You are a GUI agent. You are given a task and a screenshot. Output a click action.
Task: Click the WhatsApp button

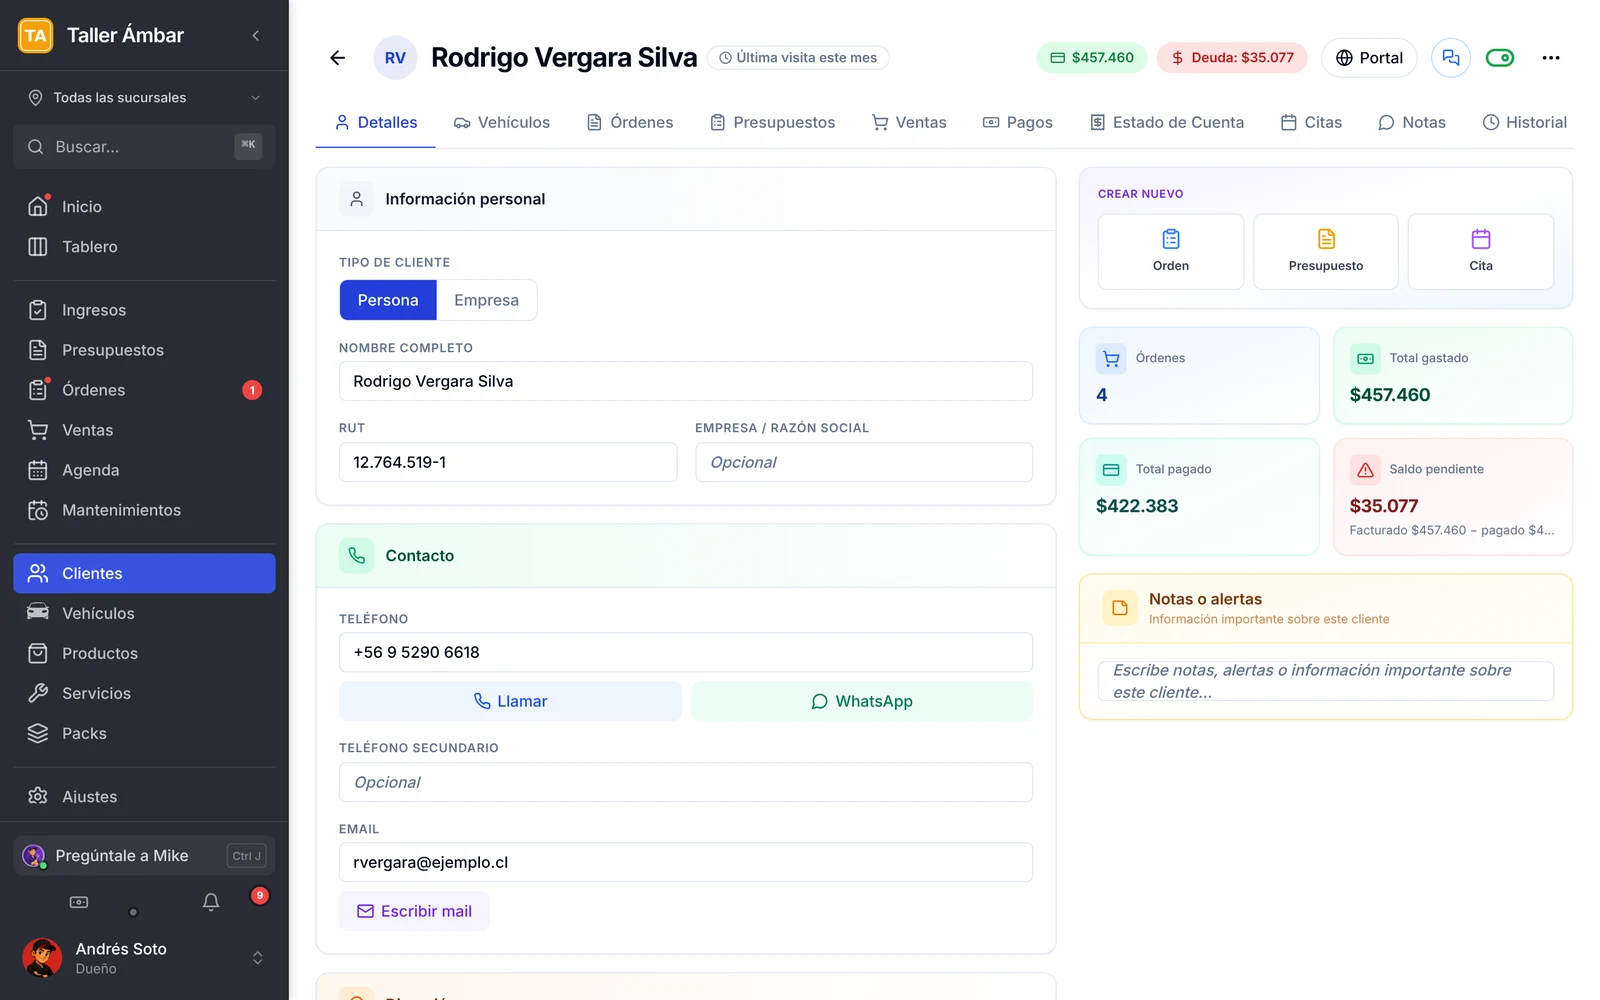[x=862, y=701]
